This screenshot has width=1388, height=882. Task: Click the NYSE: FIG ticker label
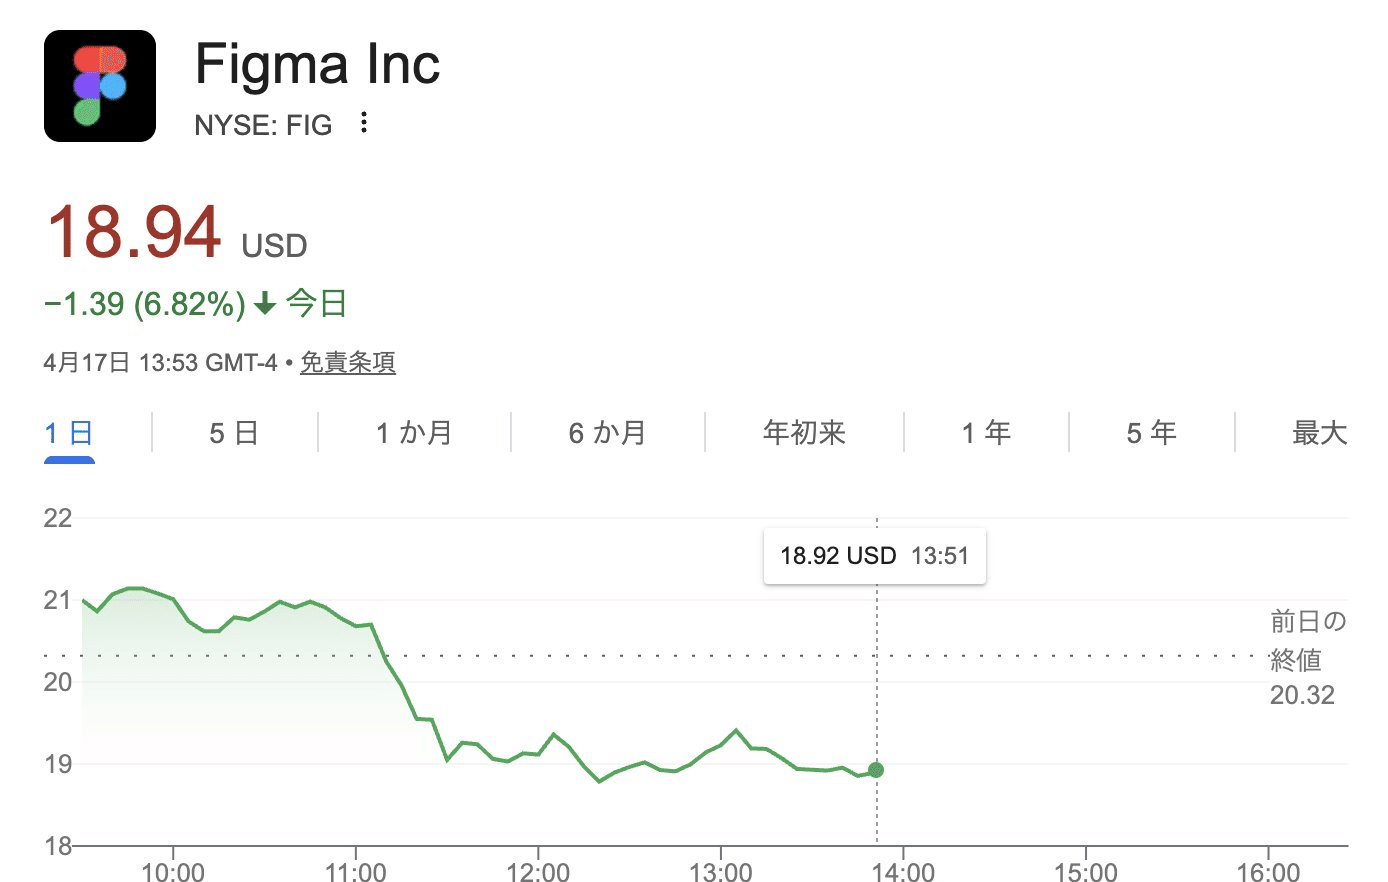tap(263, 125)
